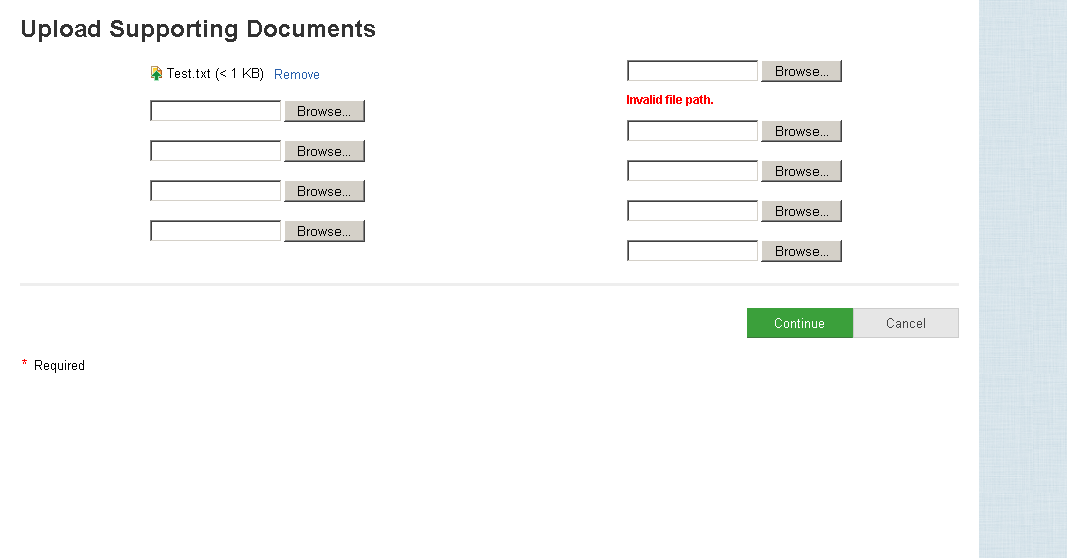This screenshot has width=1067, height=558.
Task: Click the Required legend text
Action: (59, 365)
